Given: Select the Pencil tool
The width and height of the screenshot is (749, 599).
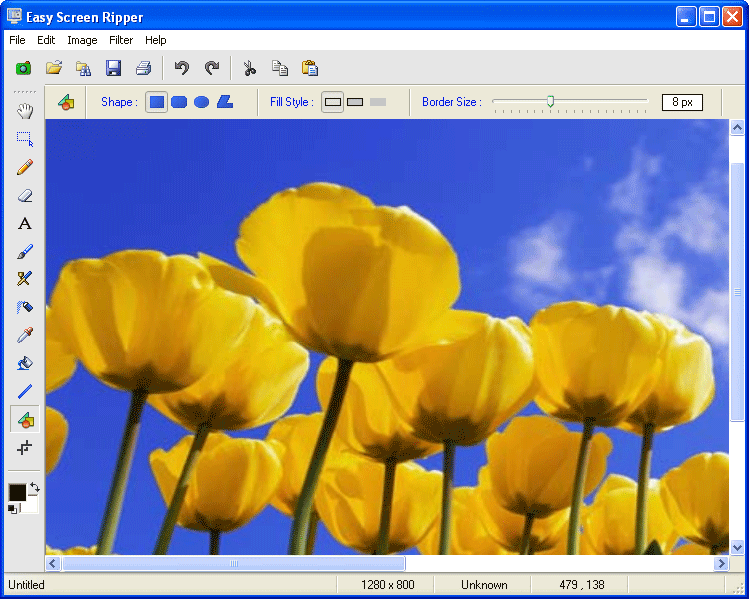Looking at the screenshot, I should point(25,167).
